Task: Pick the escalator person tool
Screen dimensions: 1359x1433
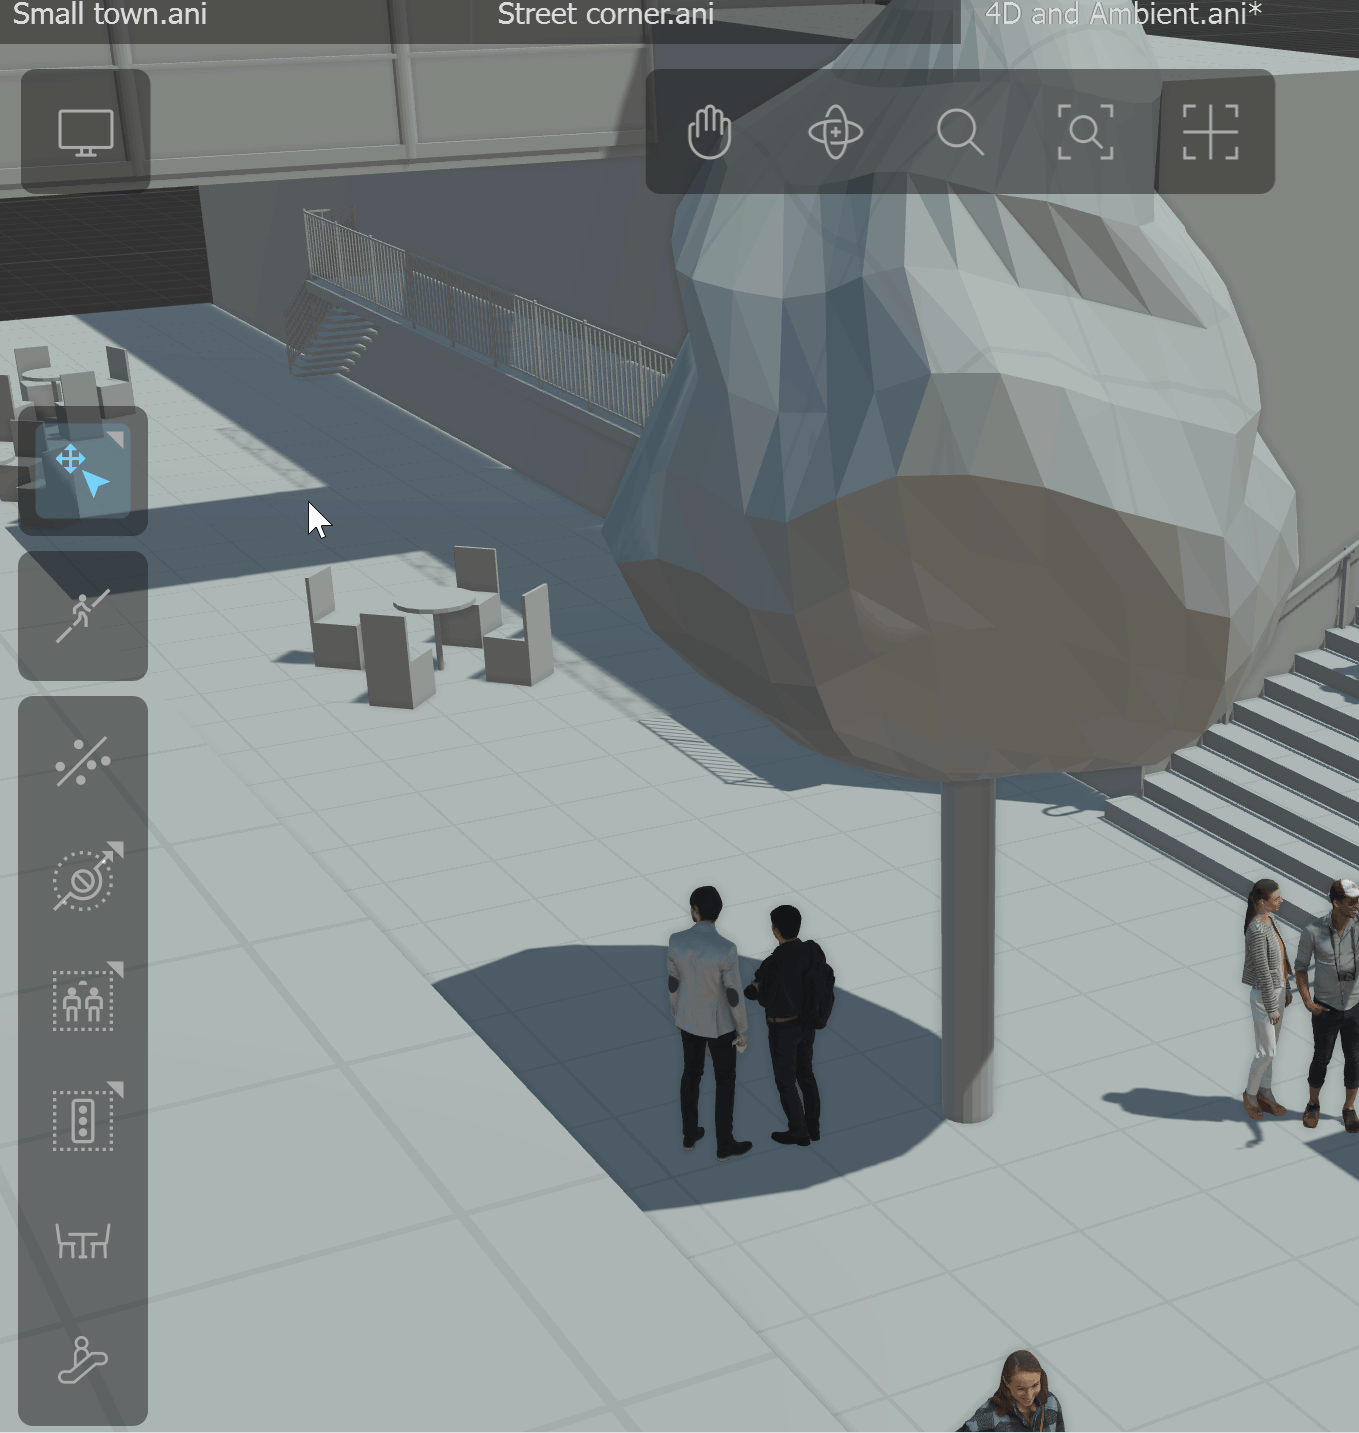Action: tap(83, 1361)
